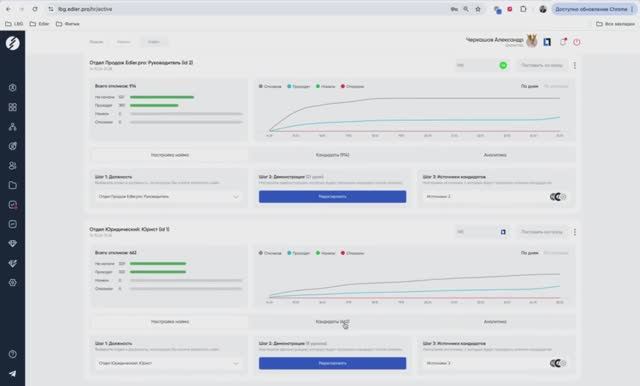Open the question-mark help icon in sidebar

[13, 354]
